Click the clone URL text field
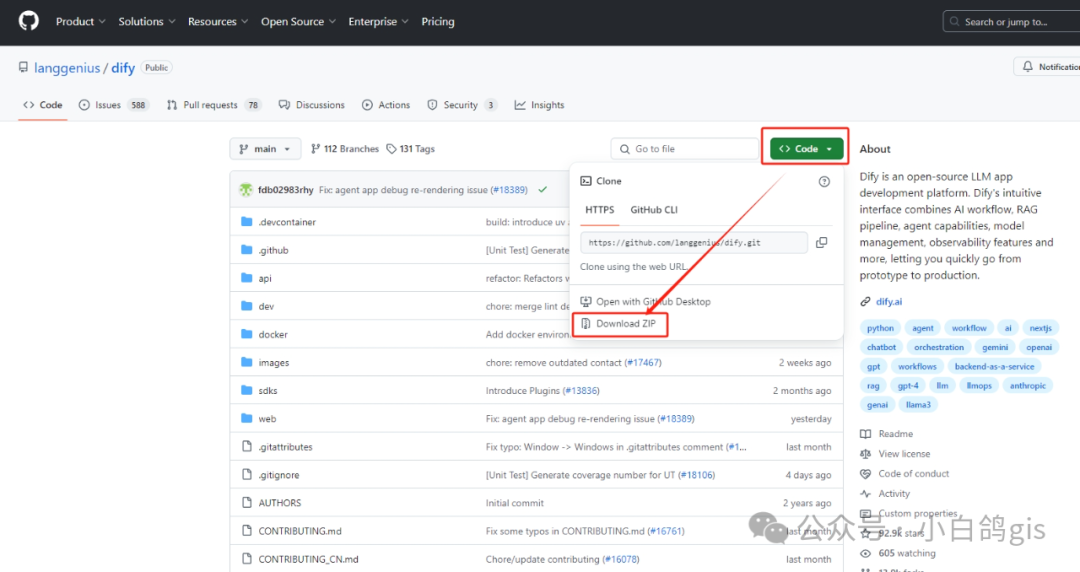 tap(694, 243)
